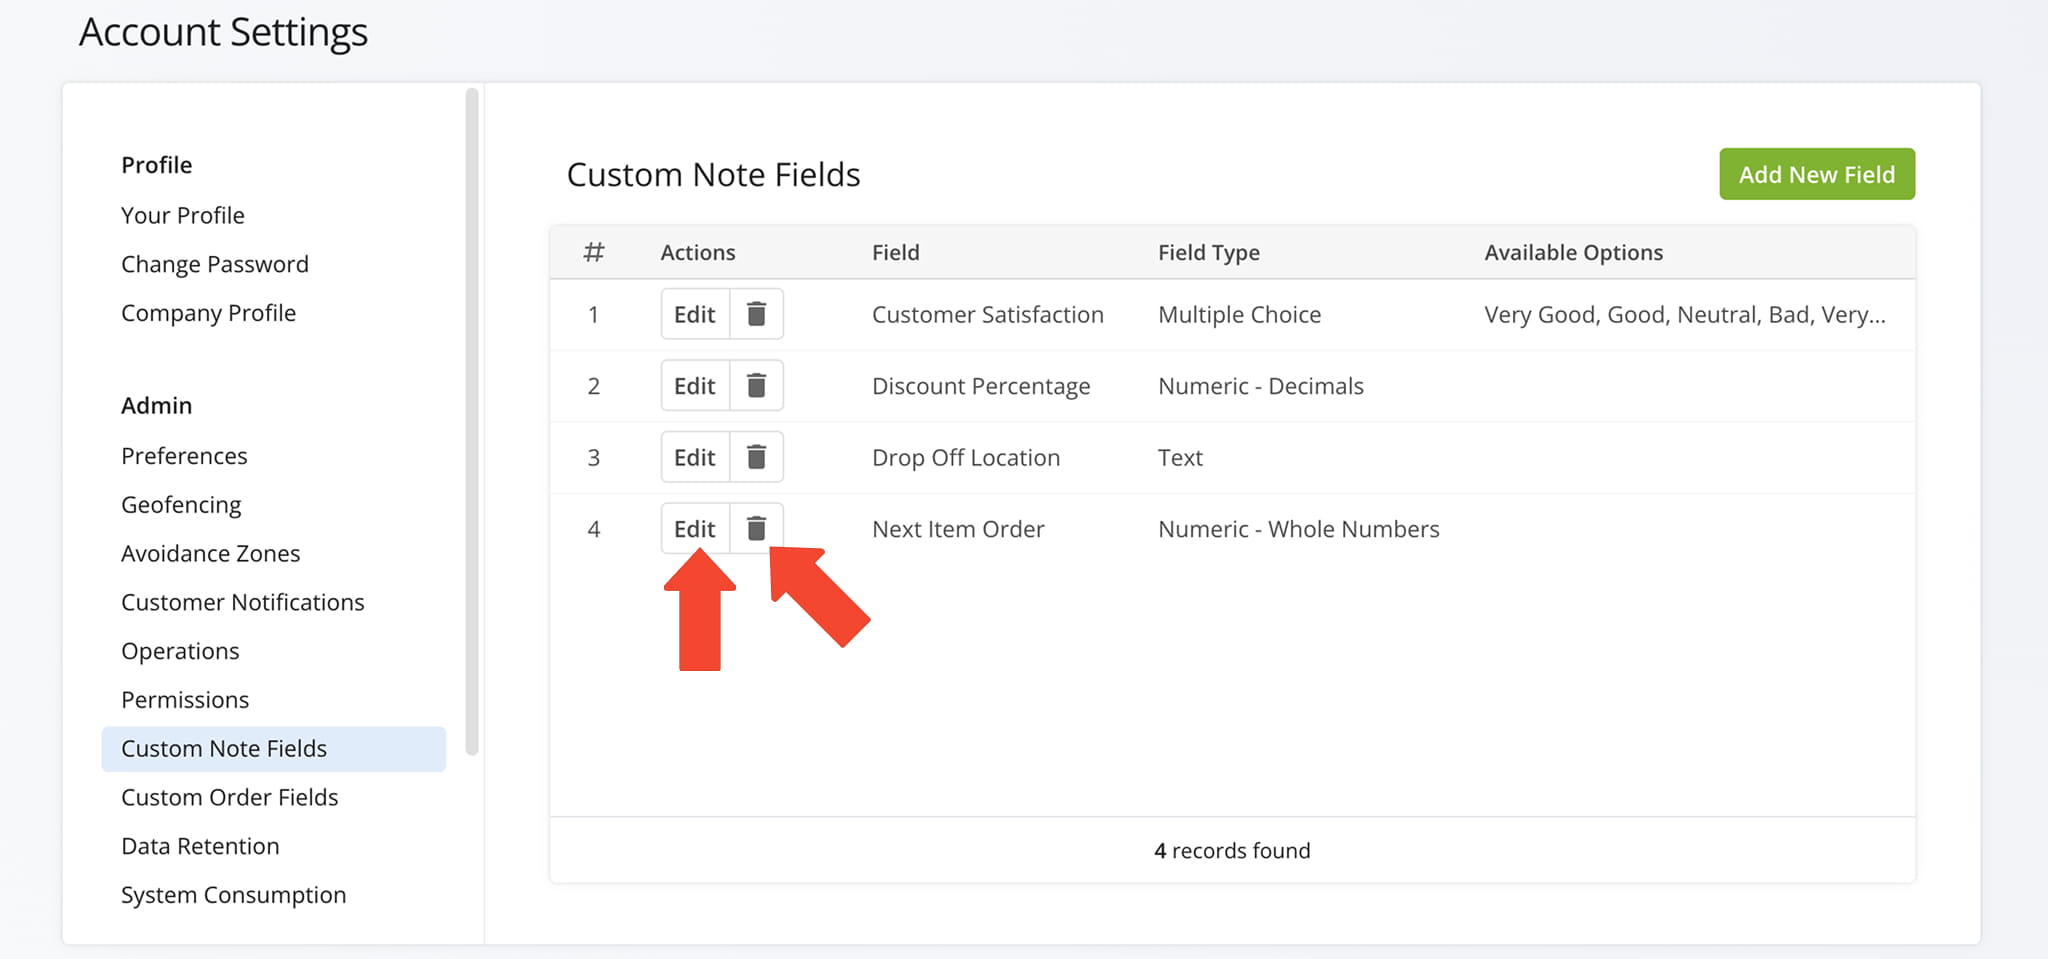Edit the Customer Satisfaction field
Image resolution: width=2048 pixels, height=959 pixels.
pyautogui.click(x=695, y=315)
